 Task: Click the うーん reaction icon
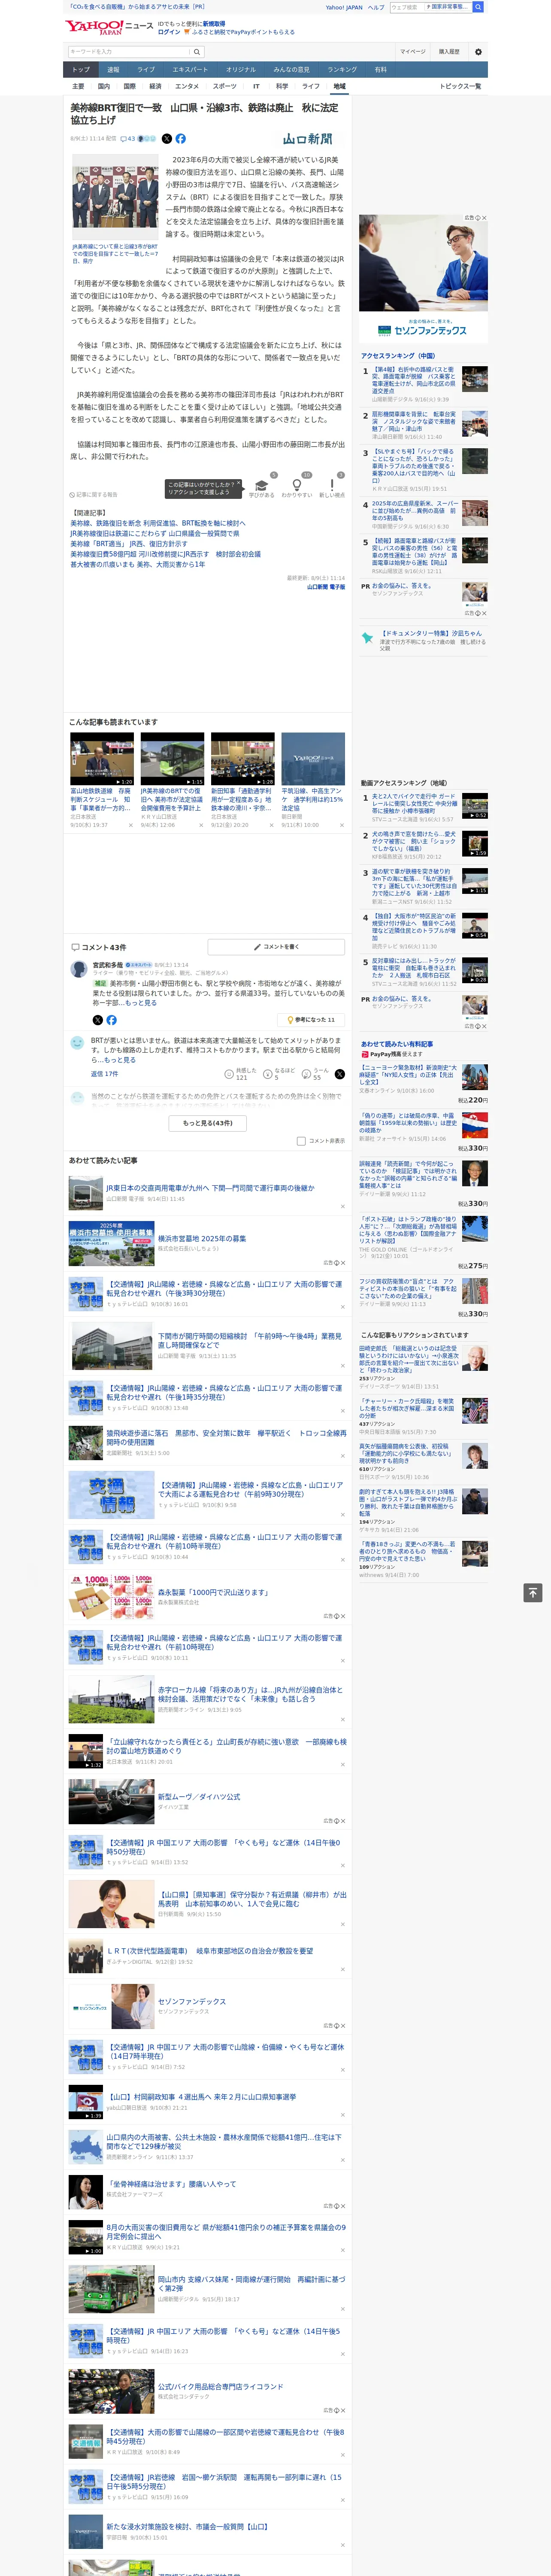coord(307,1074)
